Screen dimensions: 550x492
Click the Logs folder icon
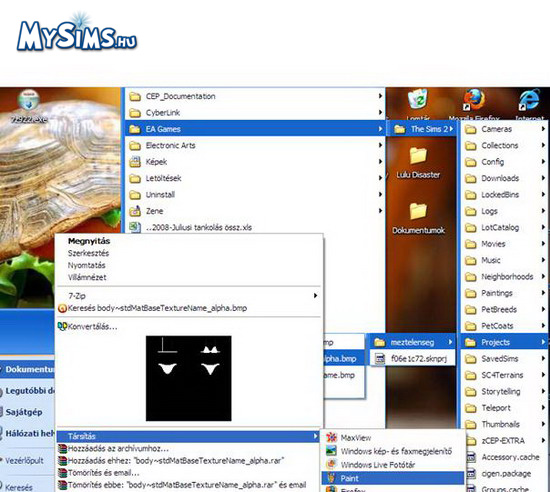pyautogui.click(x=470, y=211)
